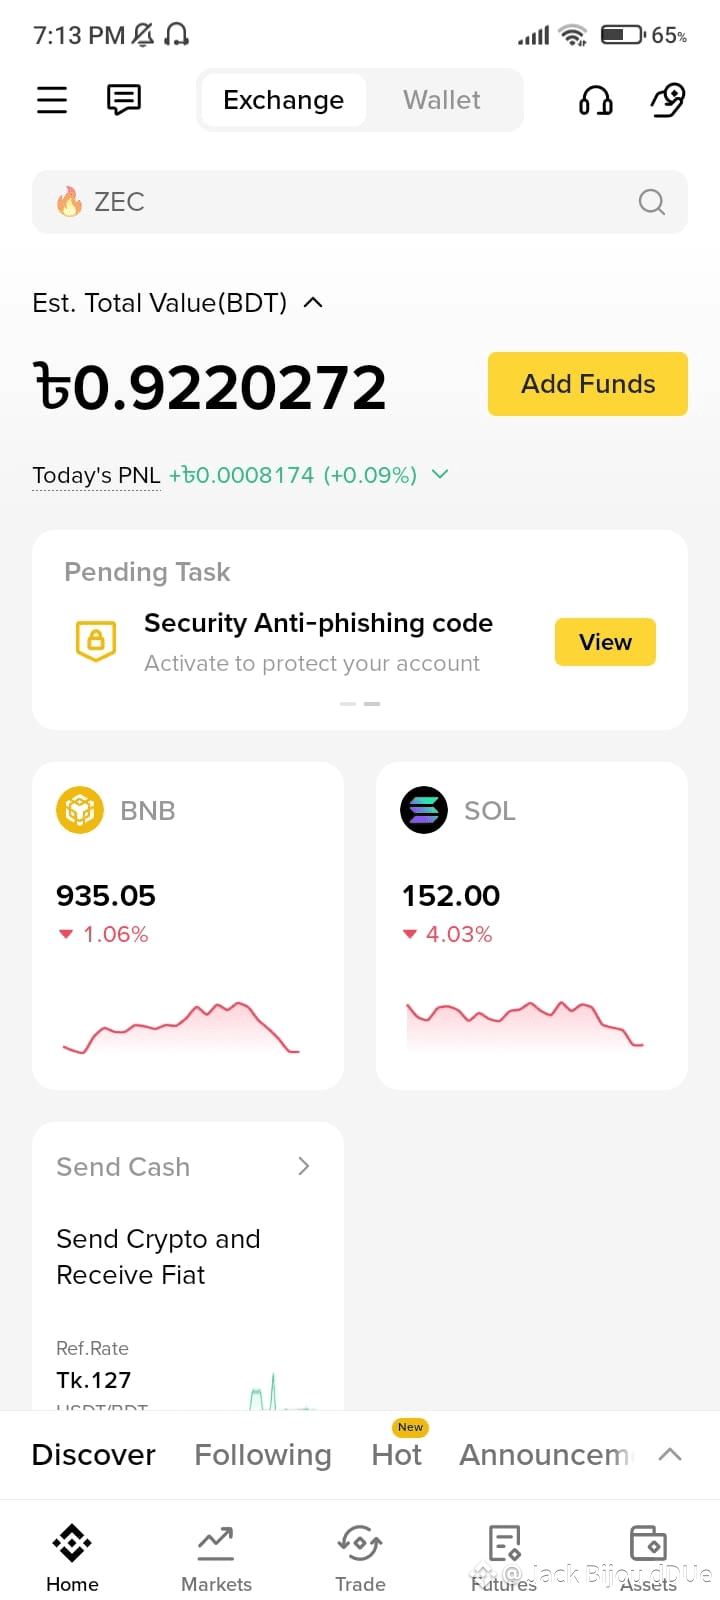Open the rocket launch icon at top right
This screenshot has width=720, height=1600.
[668, 100]
